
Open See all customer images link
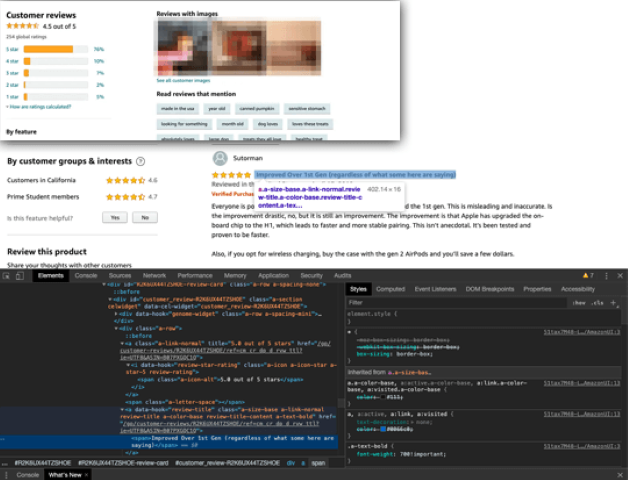point(184,79)
